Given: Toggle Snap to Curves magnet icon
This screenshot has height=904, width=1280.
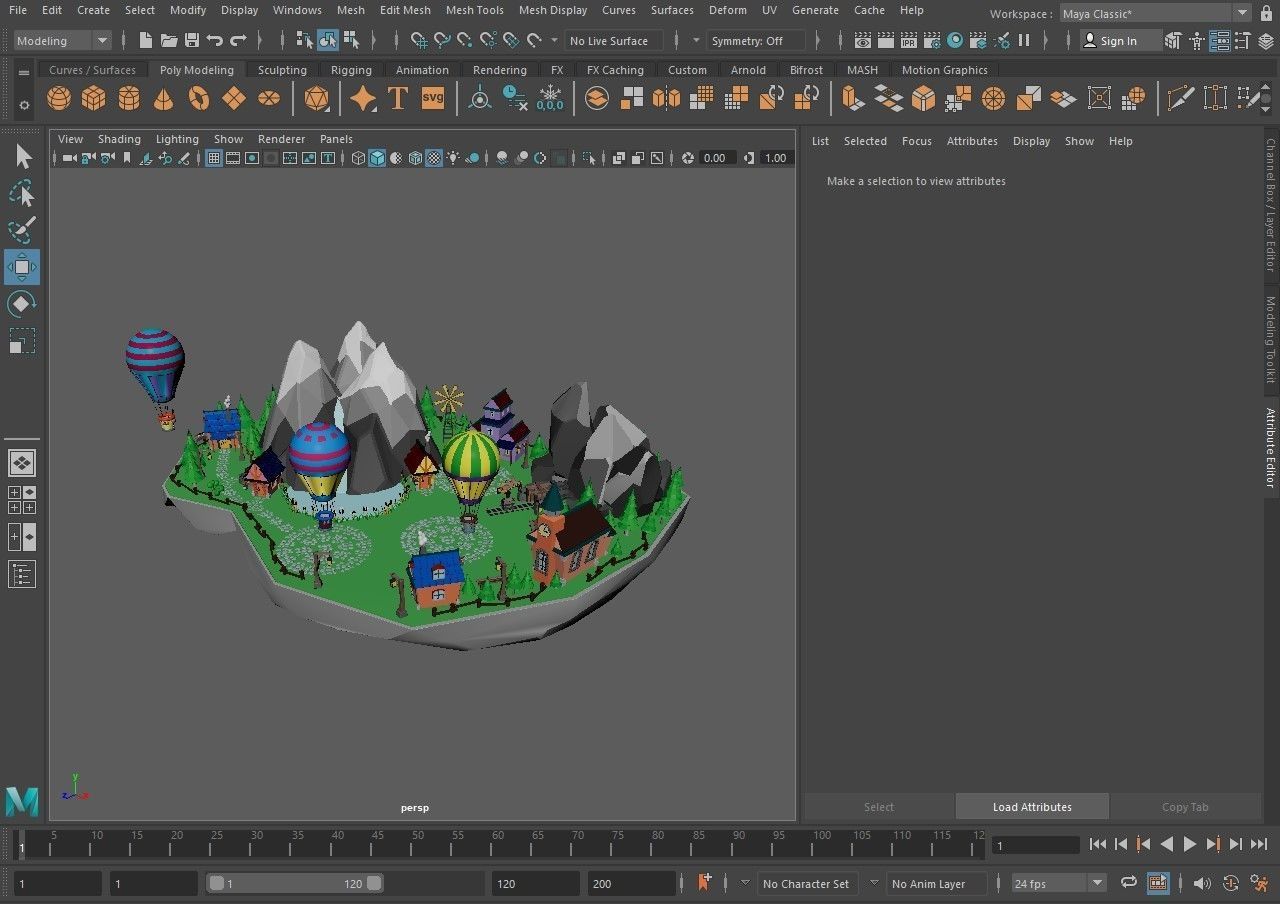Looking at the screenshot, I should tap(441, 41).
